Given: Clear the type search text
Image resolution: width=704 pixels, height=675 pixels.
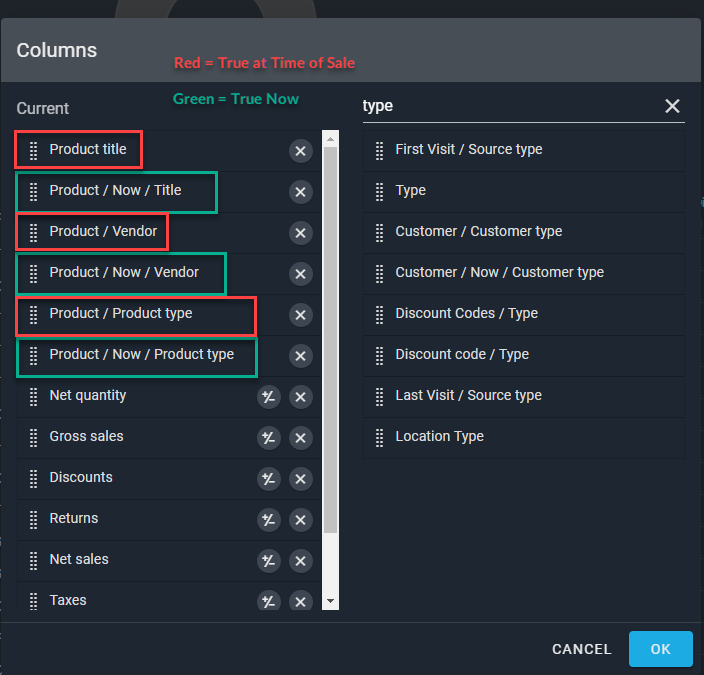Looking at the screenshot, I should coord(672,106).
